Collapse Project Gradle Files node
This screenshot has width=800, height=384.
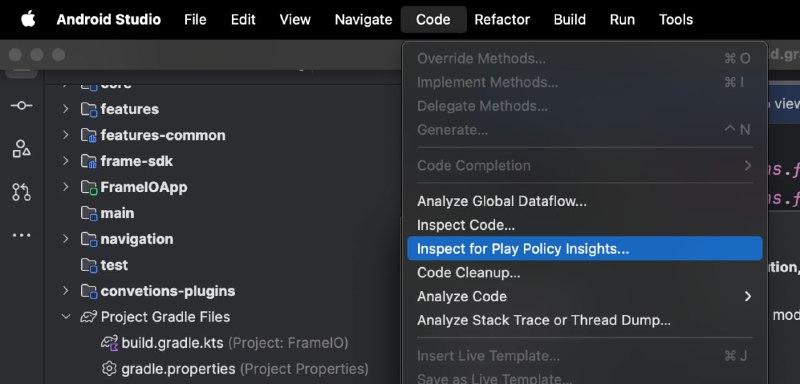coord(65,317)
